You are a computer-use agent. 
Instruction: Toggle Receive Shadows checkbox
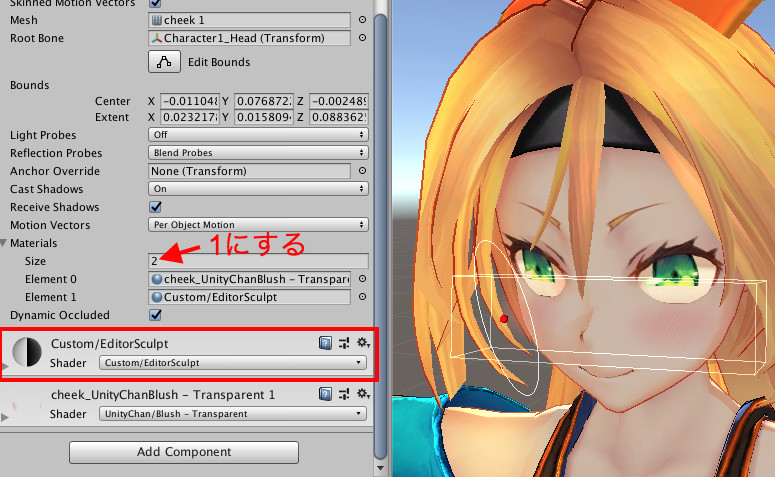coord(155,207)
